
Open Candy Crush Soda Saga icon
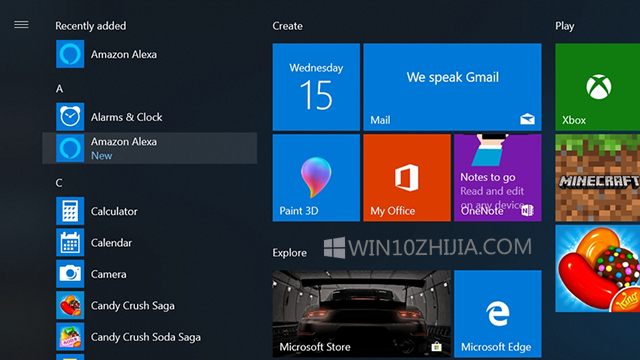point(70,337)
